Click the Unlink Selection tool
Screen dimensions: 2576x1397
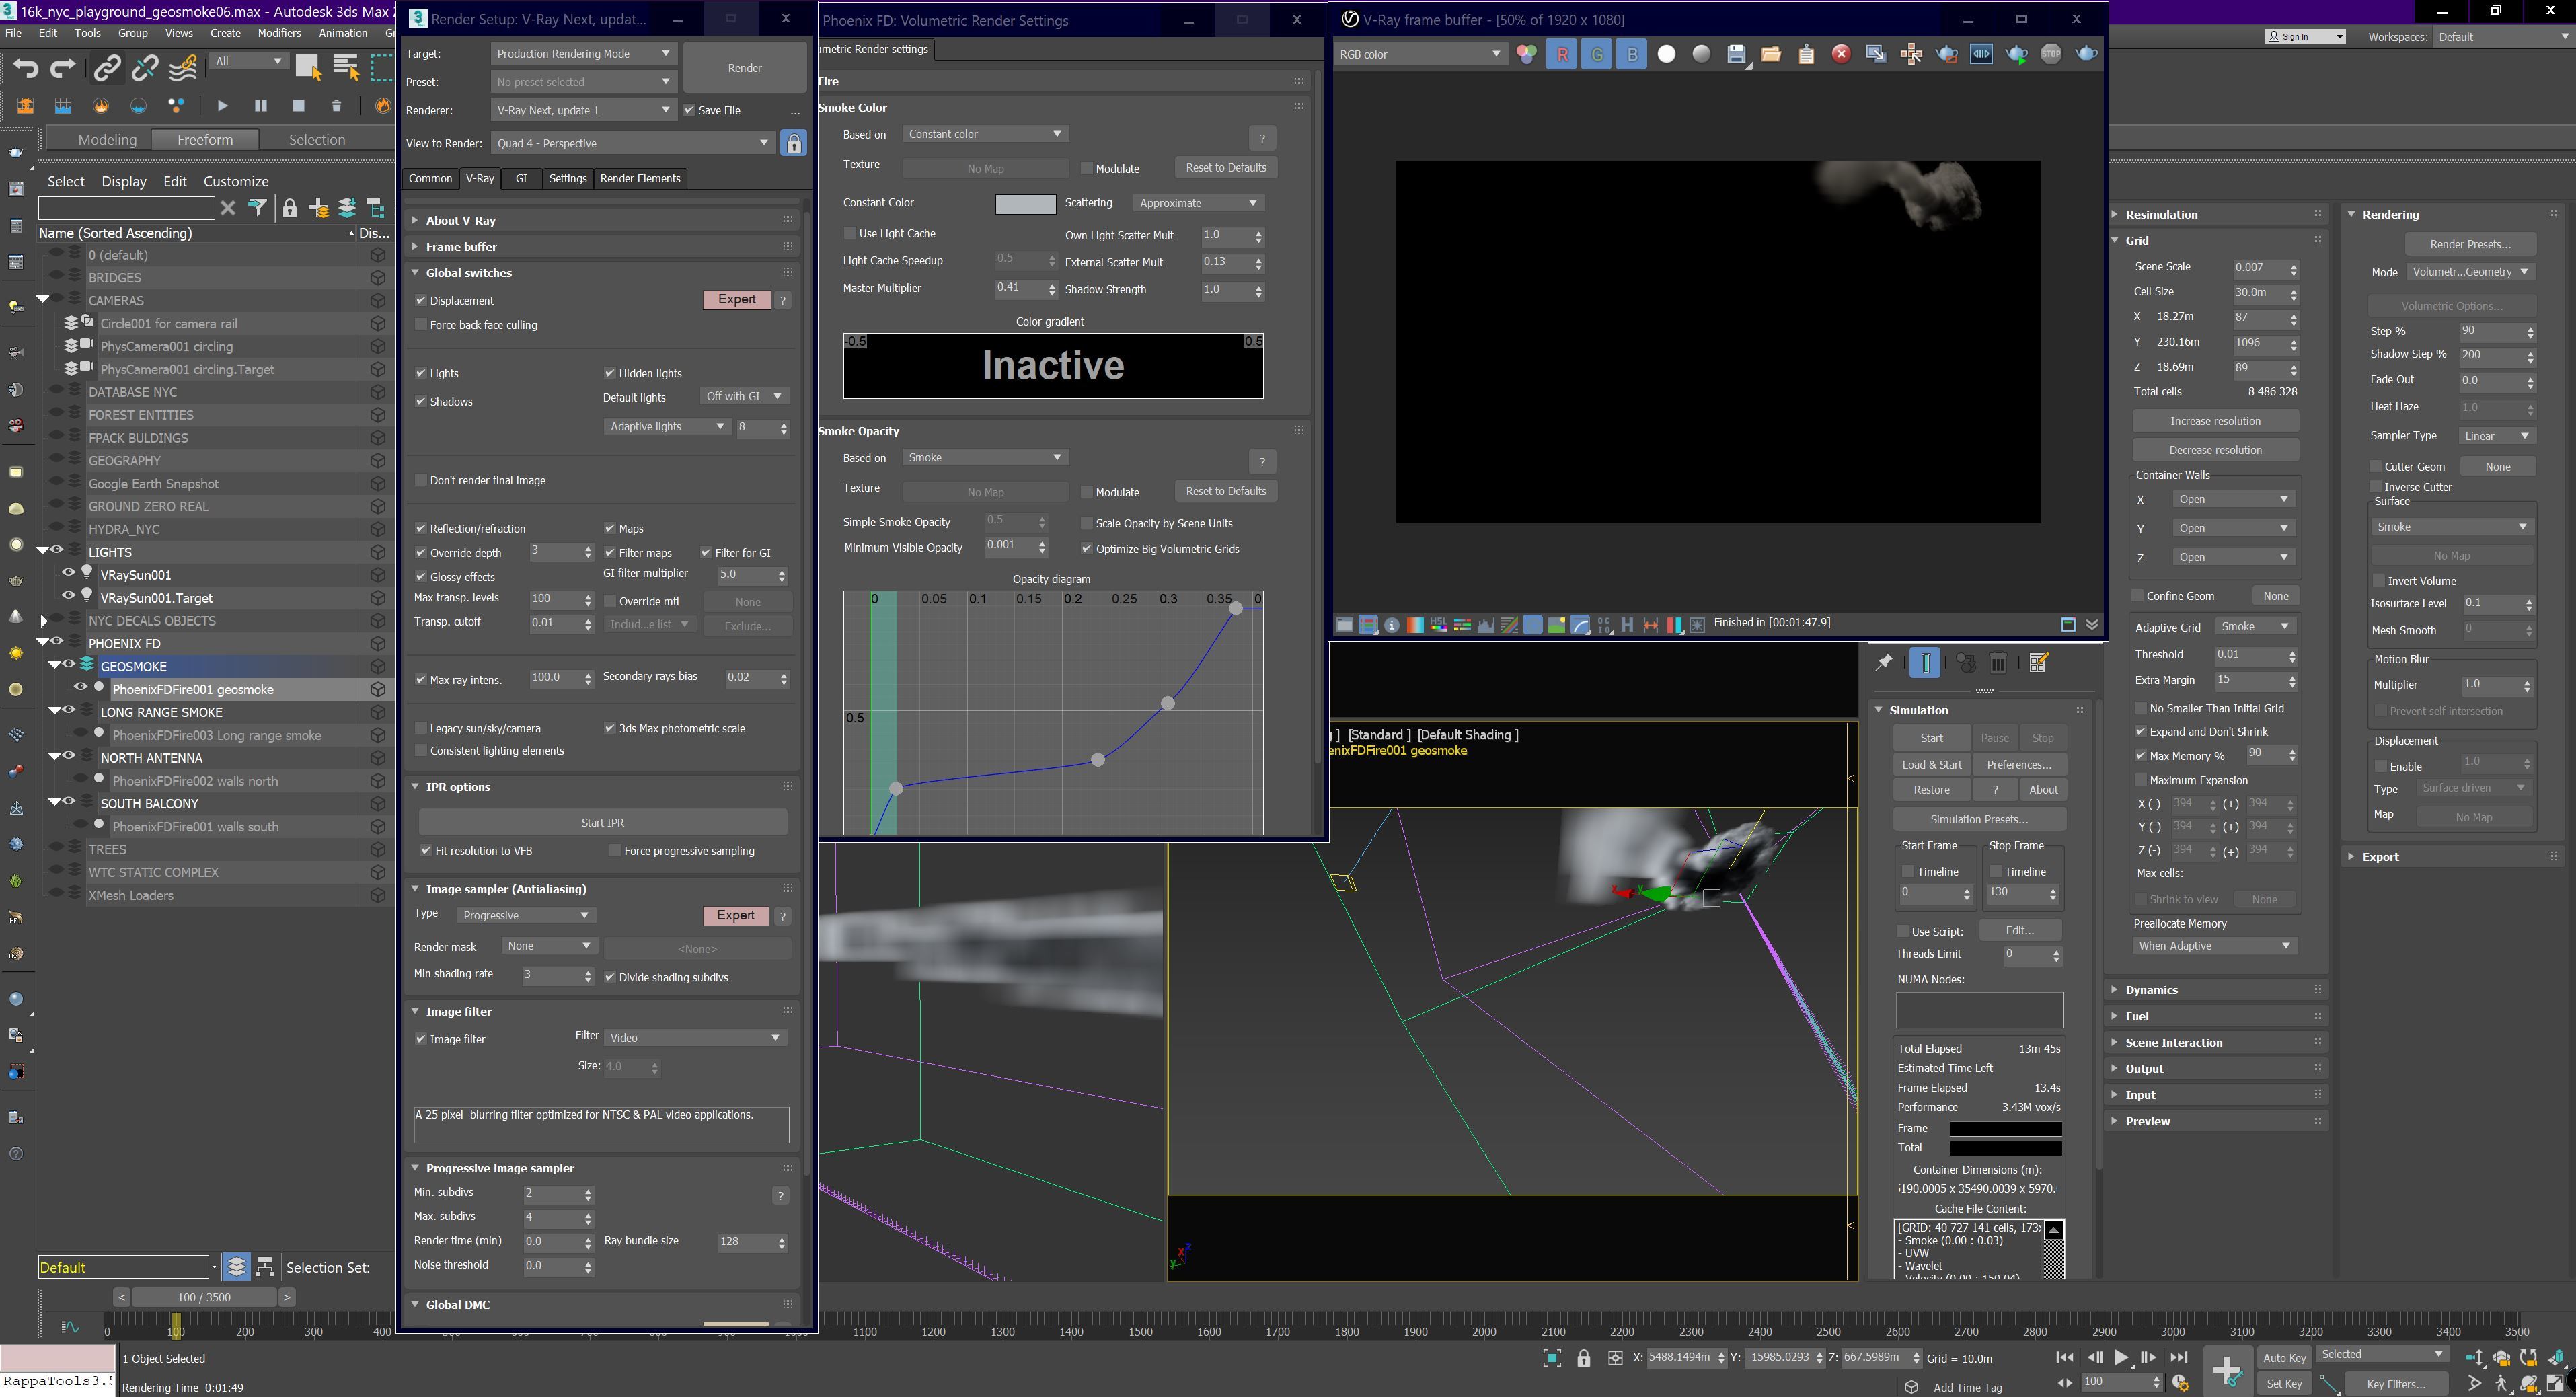pyautogui.click(x=145, y=68)
